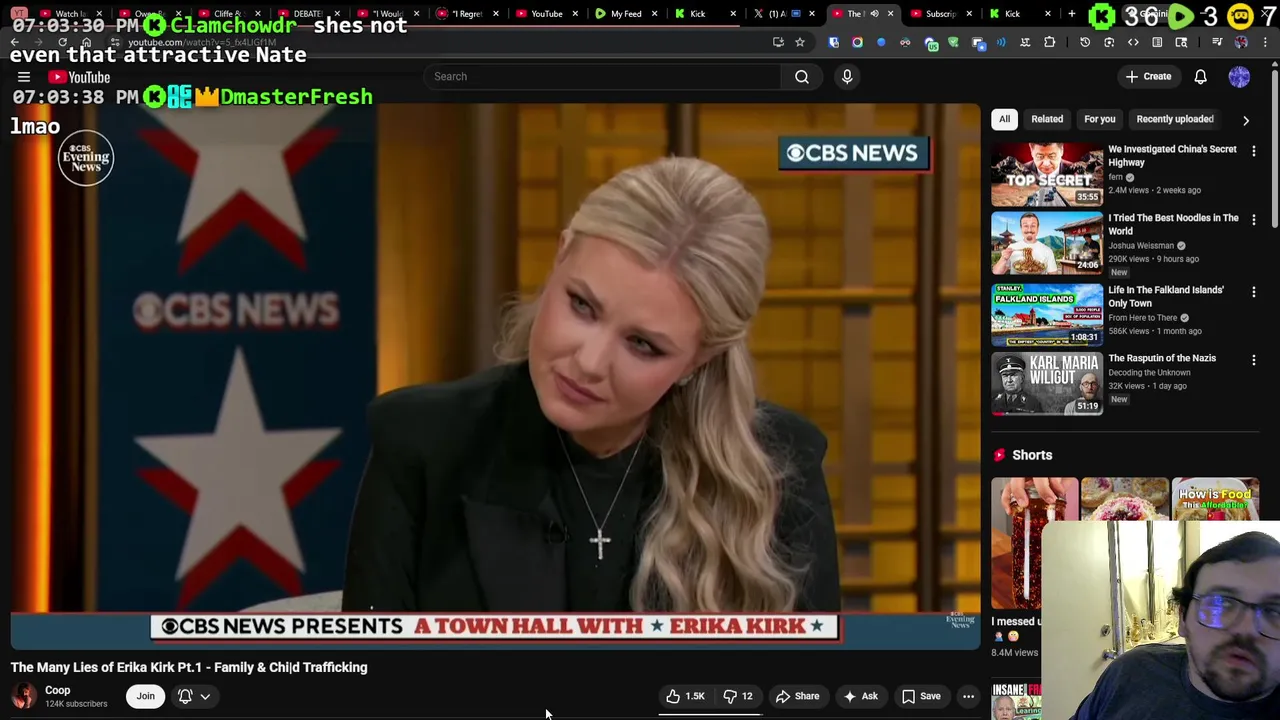Image resolution: width=1280 pixels, height=720 pixels.
Task: Open the Best Noodles video thumbnail
Action: pos(1047,243)
